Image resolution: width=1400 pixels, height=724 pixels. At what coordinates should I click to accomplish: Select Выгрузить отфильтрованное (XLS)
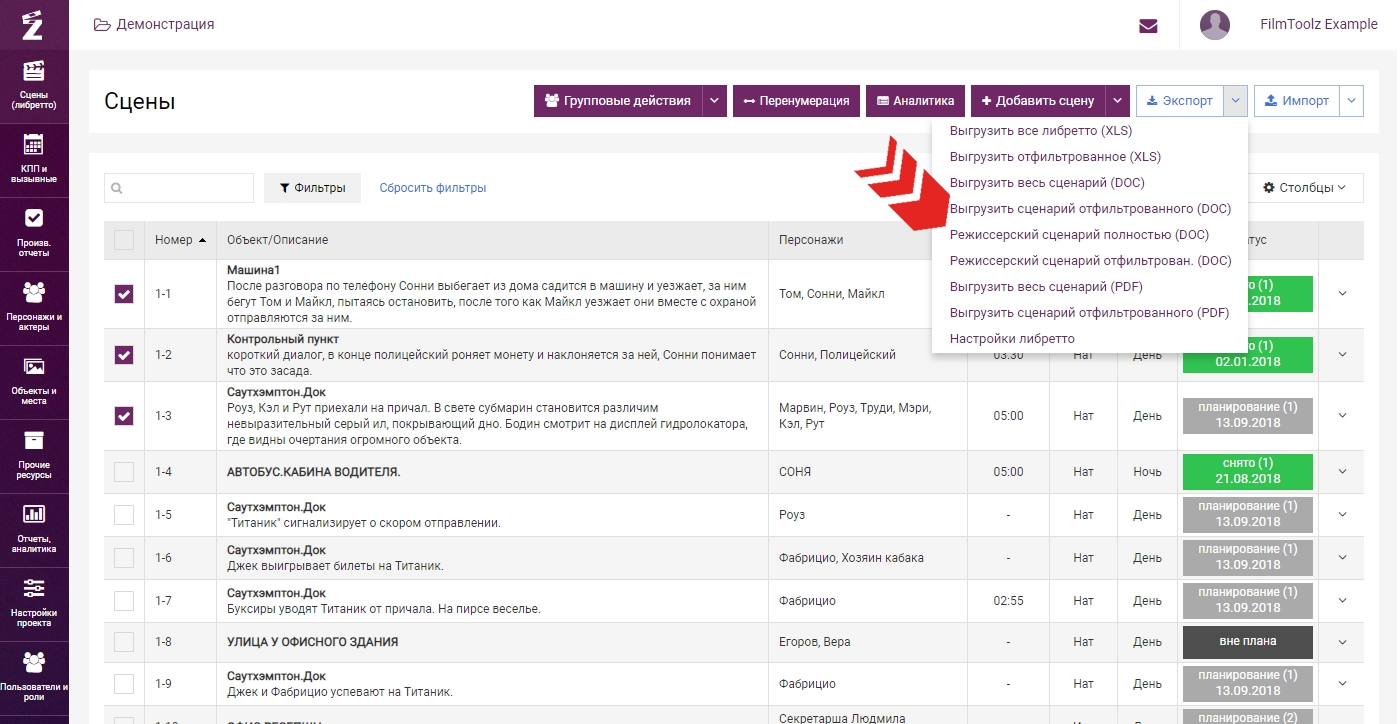[1055, 157]
